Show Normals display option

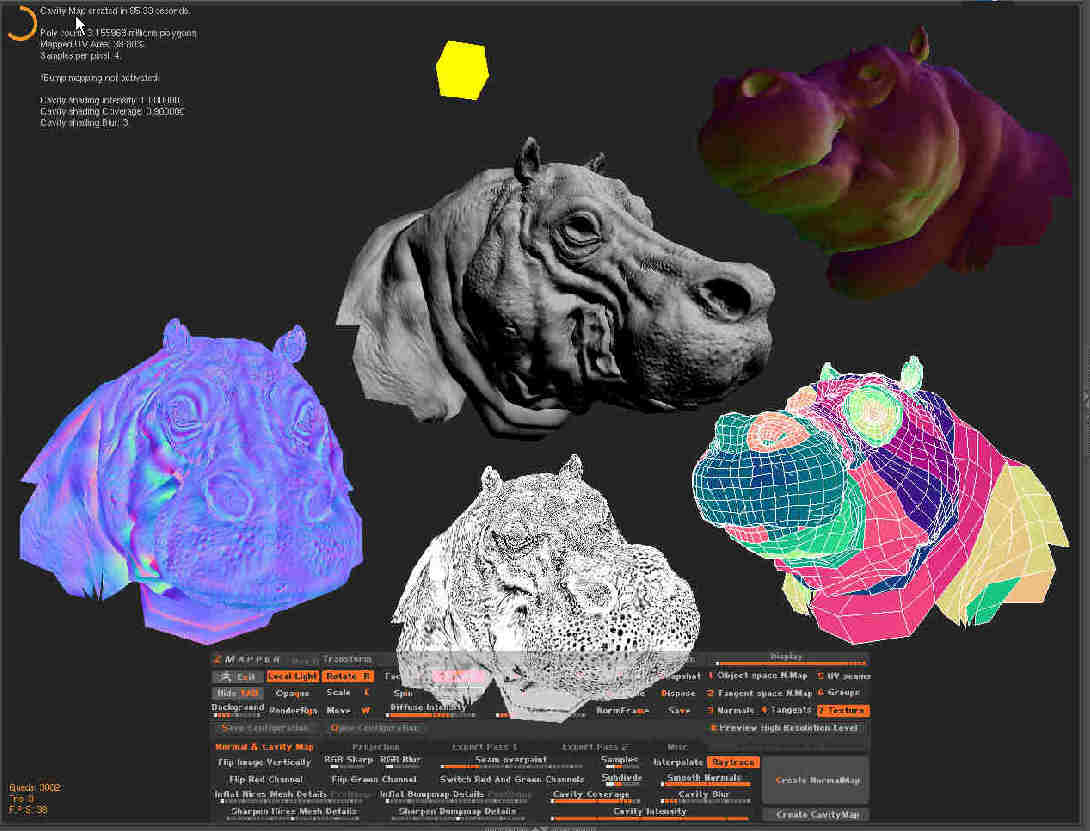[x=730, y=710]
